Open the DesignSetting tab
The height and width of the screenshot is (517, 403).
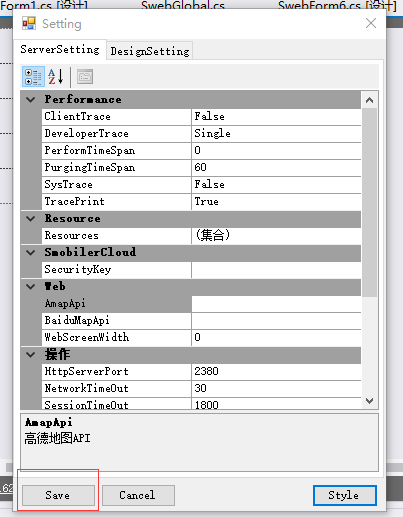(150, 51)
